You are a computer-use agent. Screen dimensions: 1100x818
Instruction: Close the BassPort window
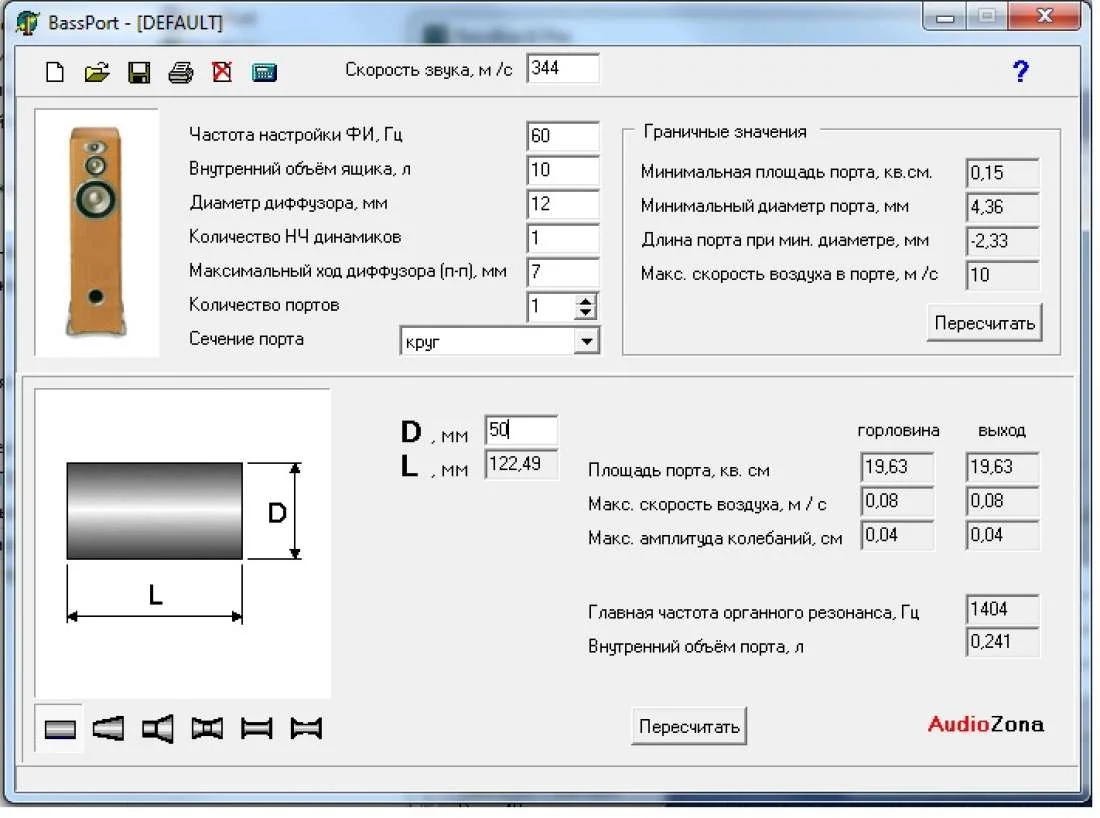click(x=1045, y=15)
